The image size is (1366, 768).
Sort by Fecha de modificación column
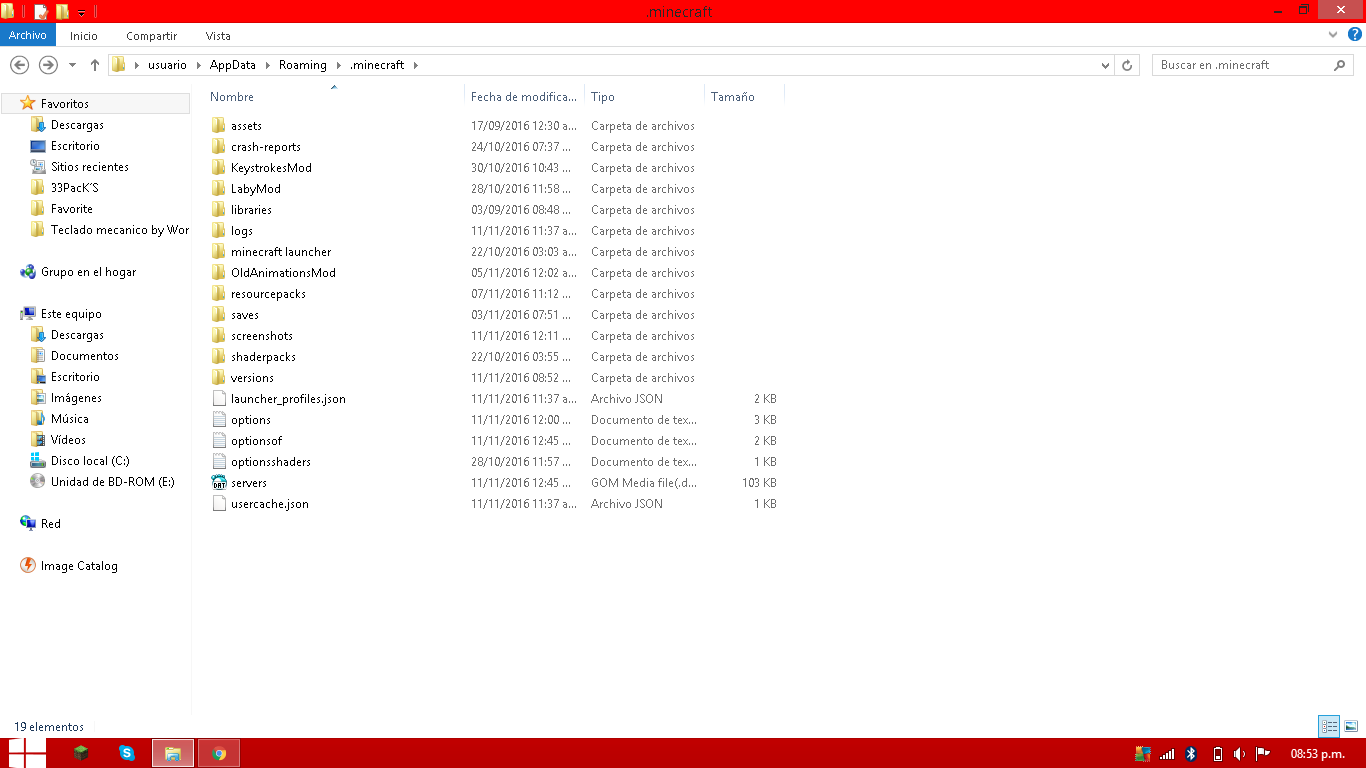tap(524, 97)
